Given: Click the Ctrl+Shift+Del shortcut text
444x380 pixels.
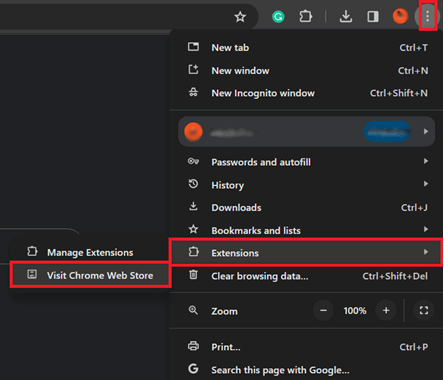Looking at the screenshot, I should click(x=395, y=276).
